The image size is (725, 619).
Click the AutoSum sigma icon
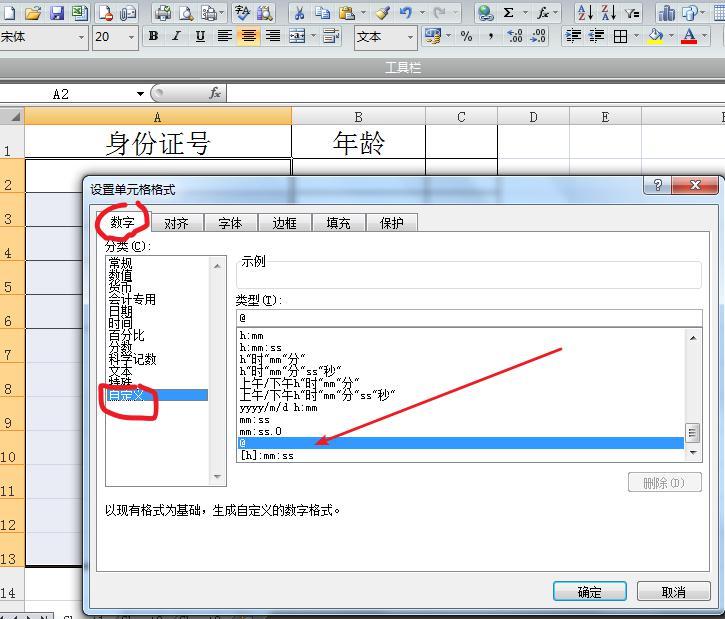[x=509, y=12]
